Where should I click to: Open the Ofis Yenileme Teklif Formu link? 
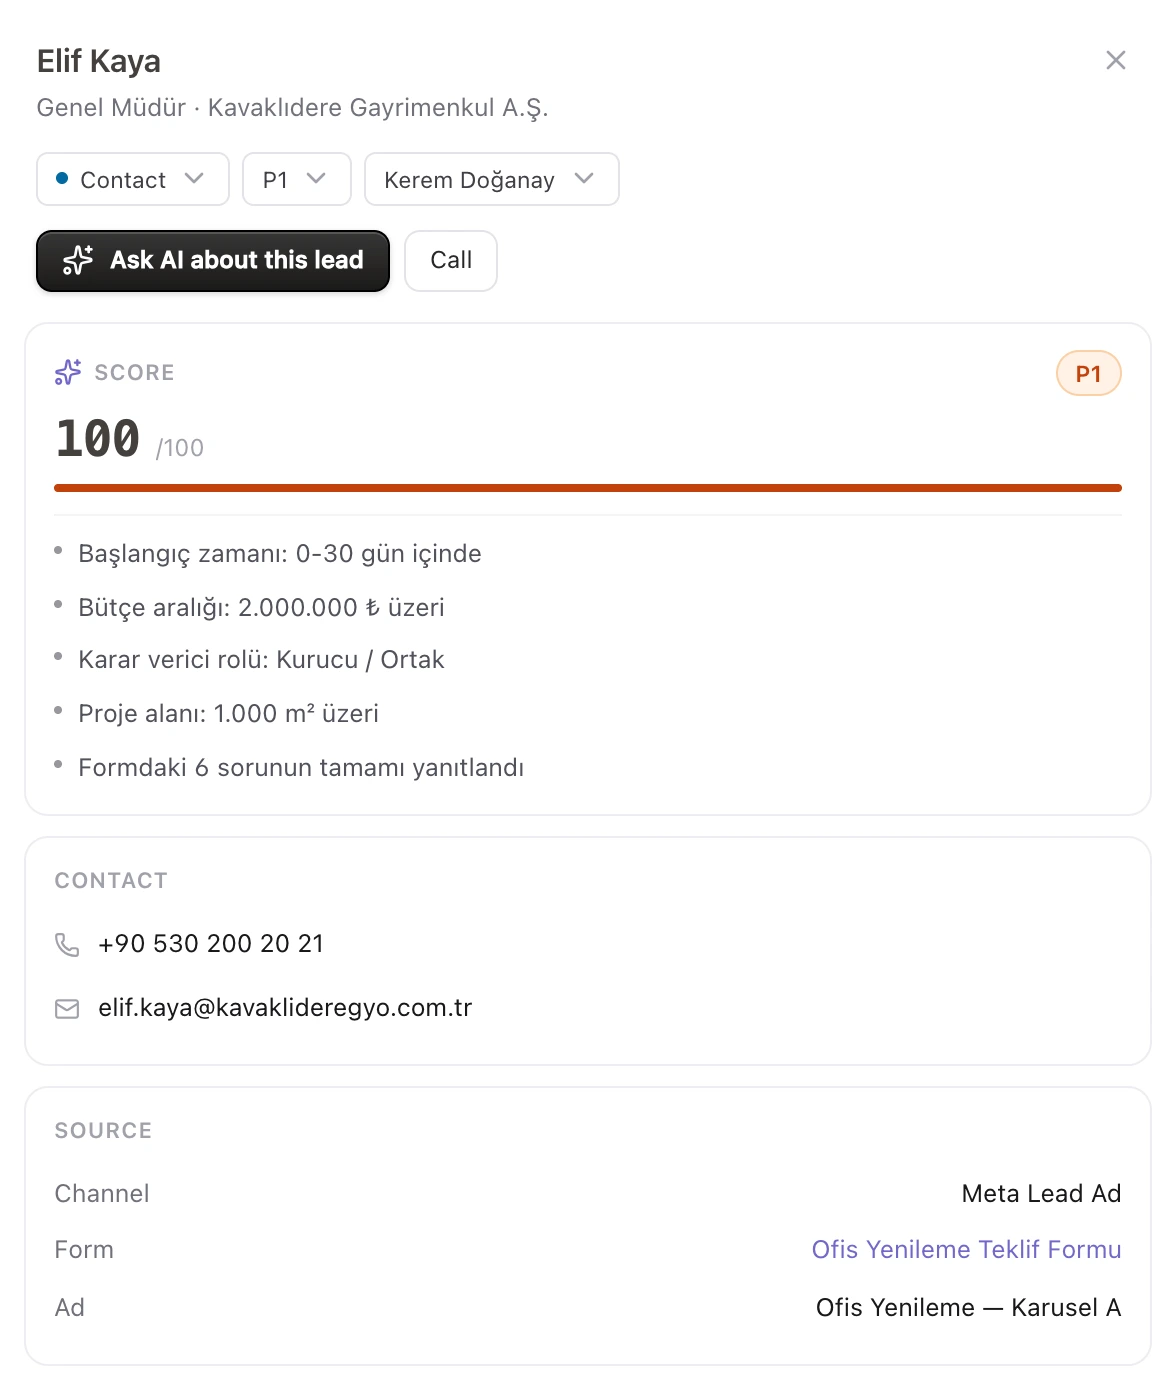[966, 1250]
